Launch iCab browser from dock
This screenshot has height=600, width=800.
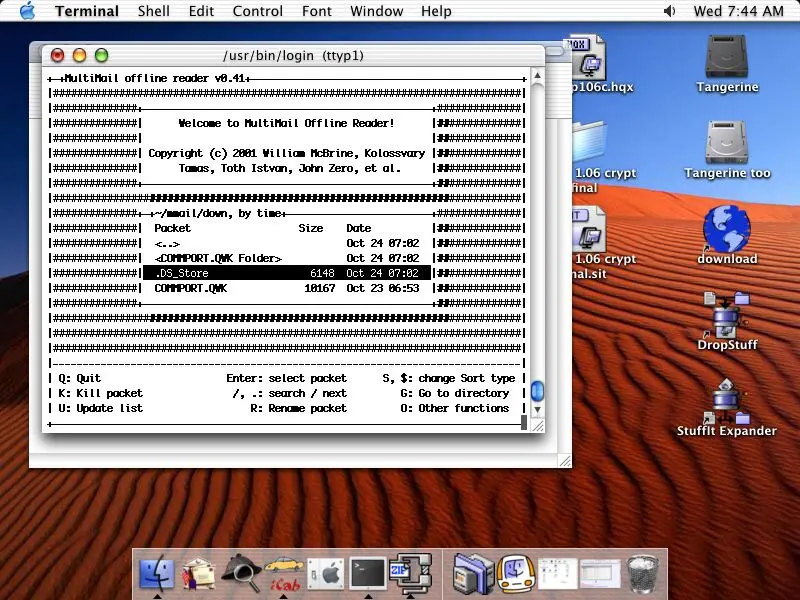[x=283, y=573]
